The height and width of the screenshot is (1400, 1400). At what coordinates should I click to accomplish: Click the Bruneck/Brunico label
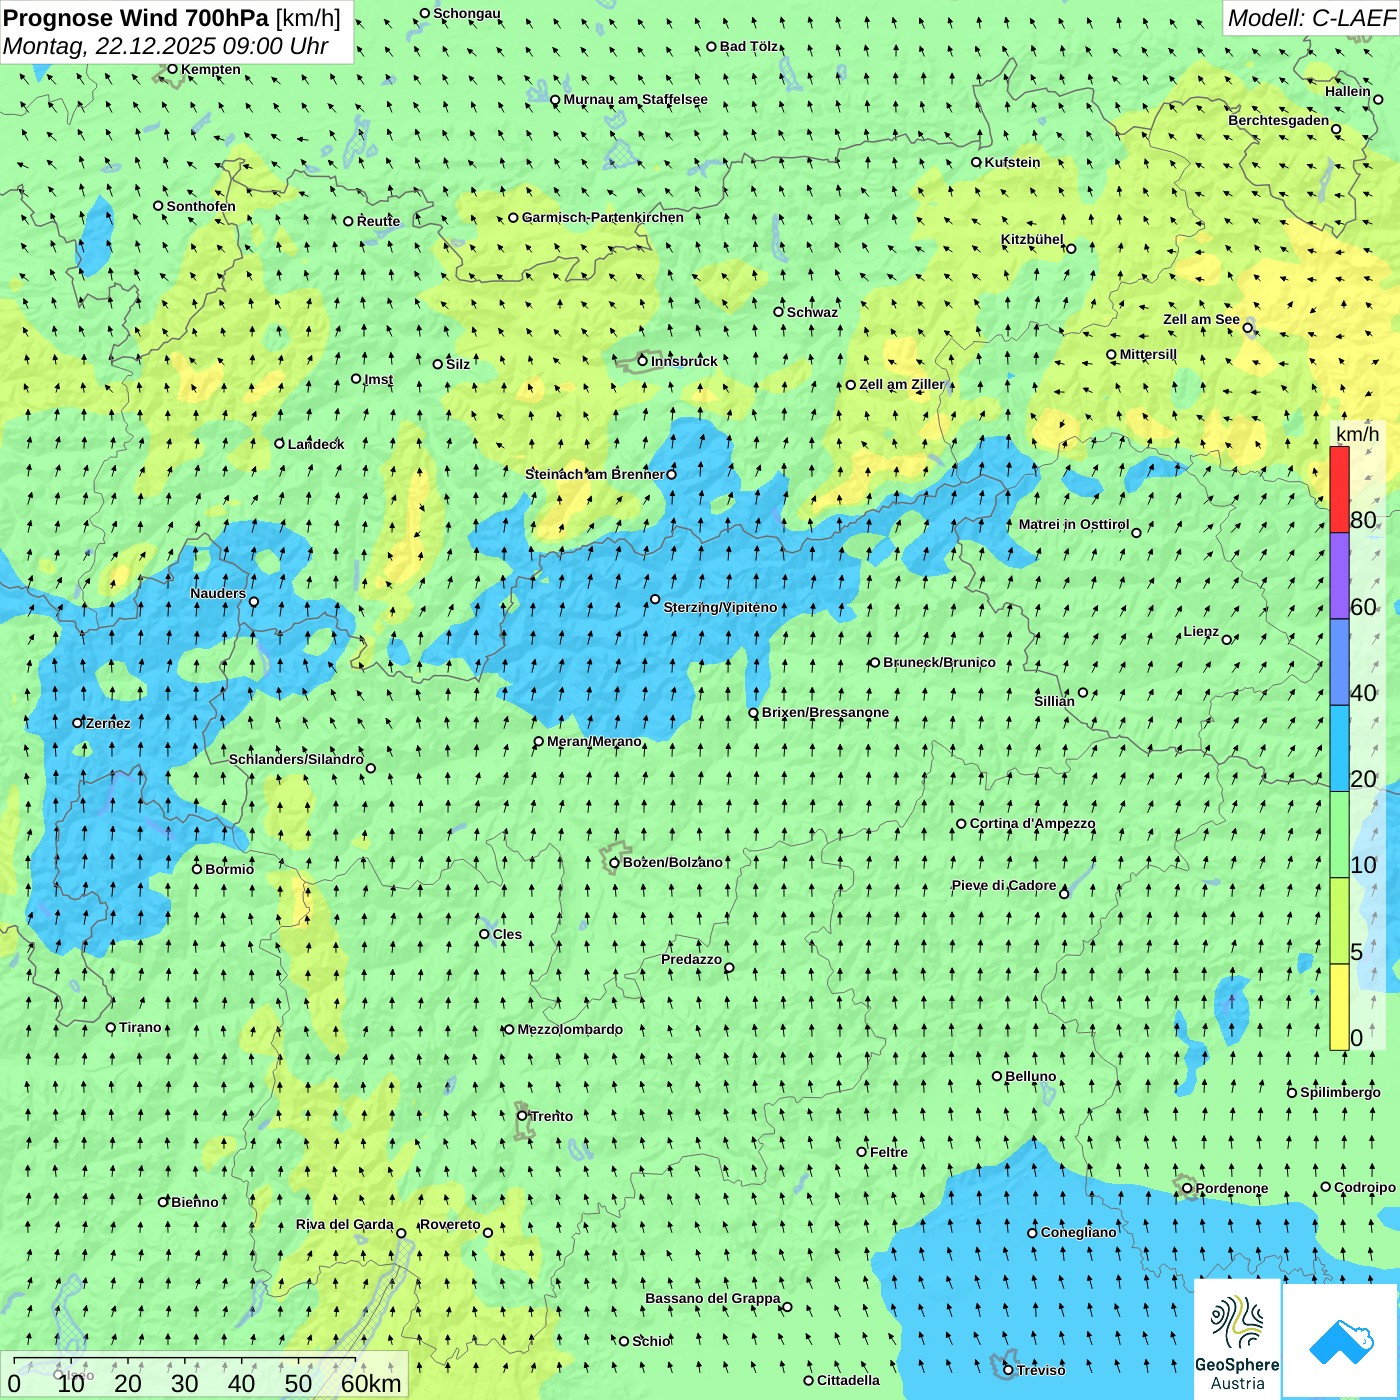[939, 662]
